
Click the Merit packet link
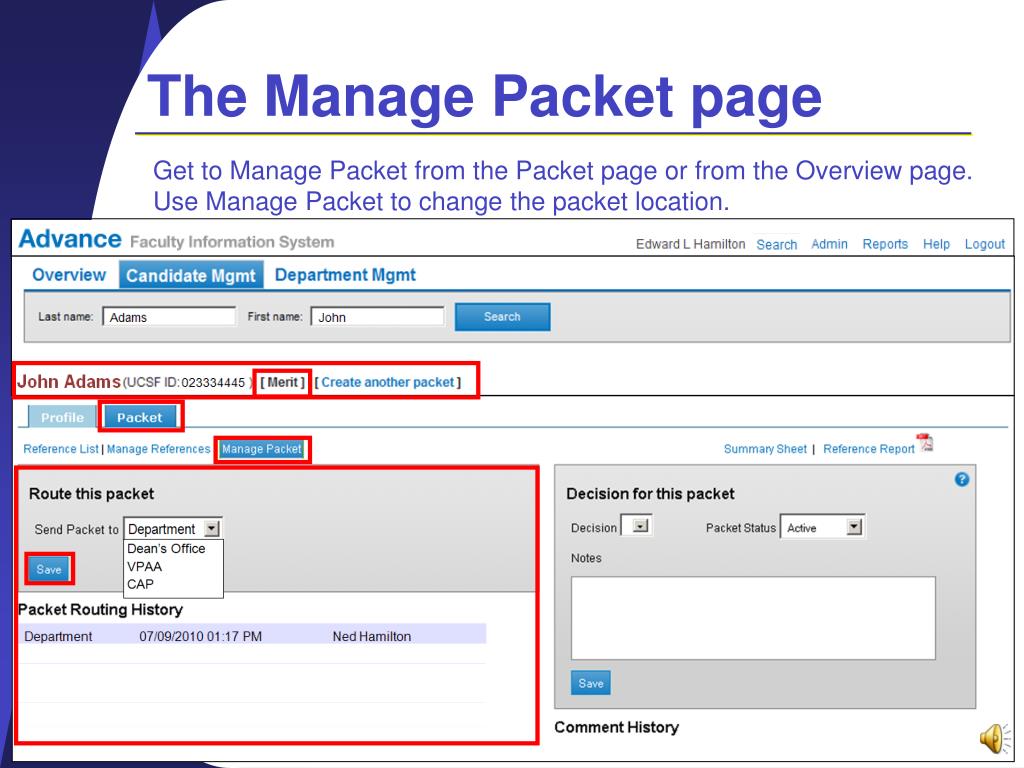(282, 383)
